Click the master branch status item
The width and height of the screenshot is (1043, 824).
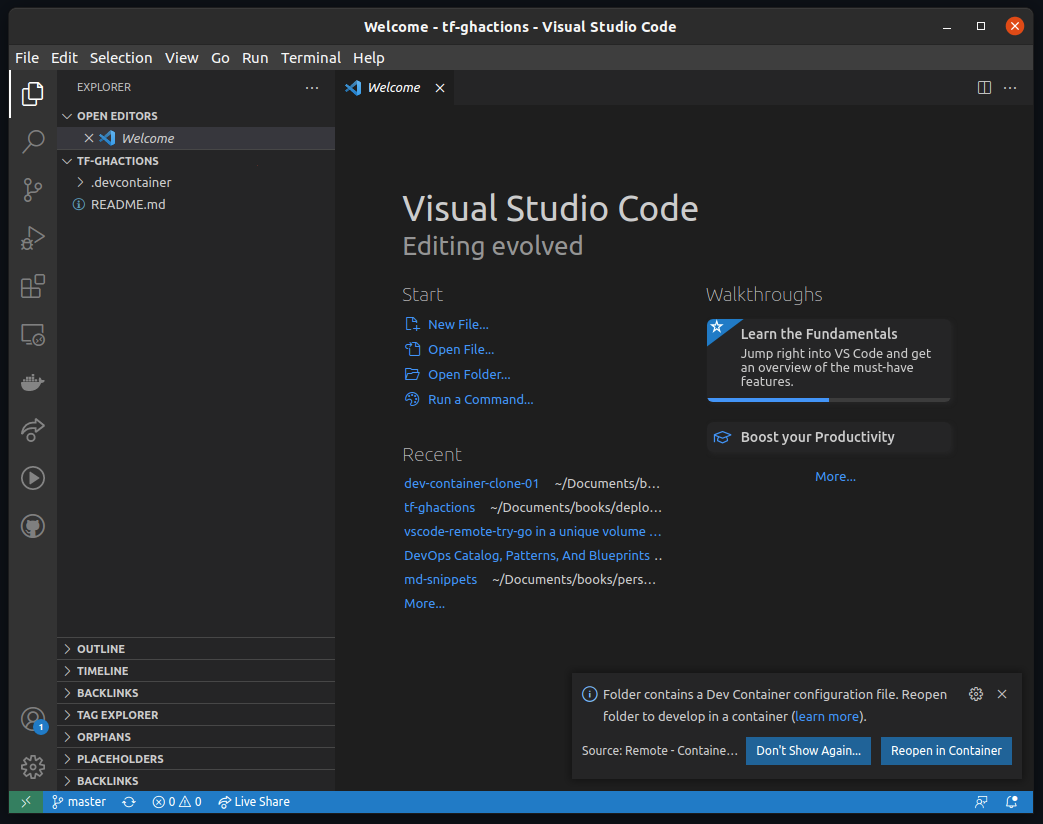click(79, 802)
